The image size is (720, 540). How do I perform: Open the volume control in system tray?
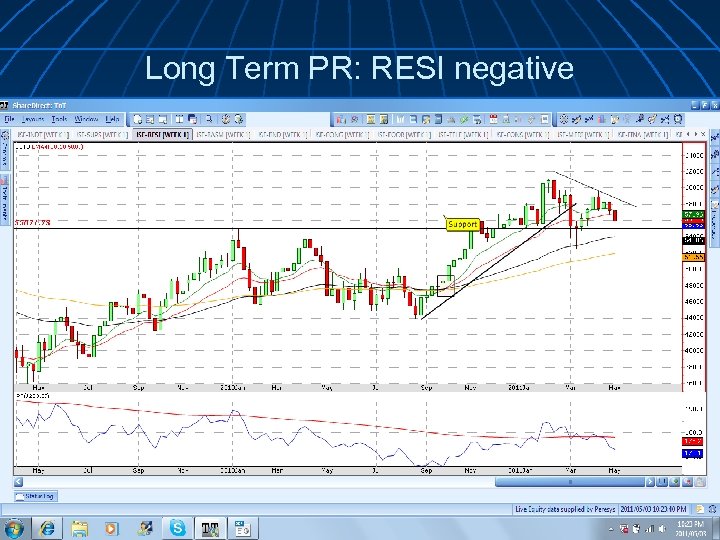point(662,529)
